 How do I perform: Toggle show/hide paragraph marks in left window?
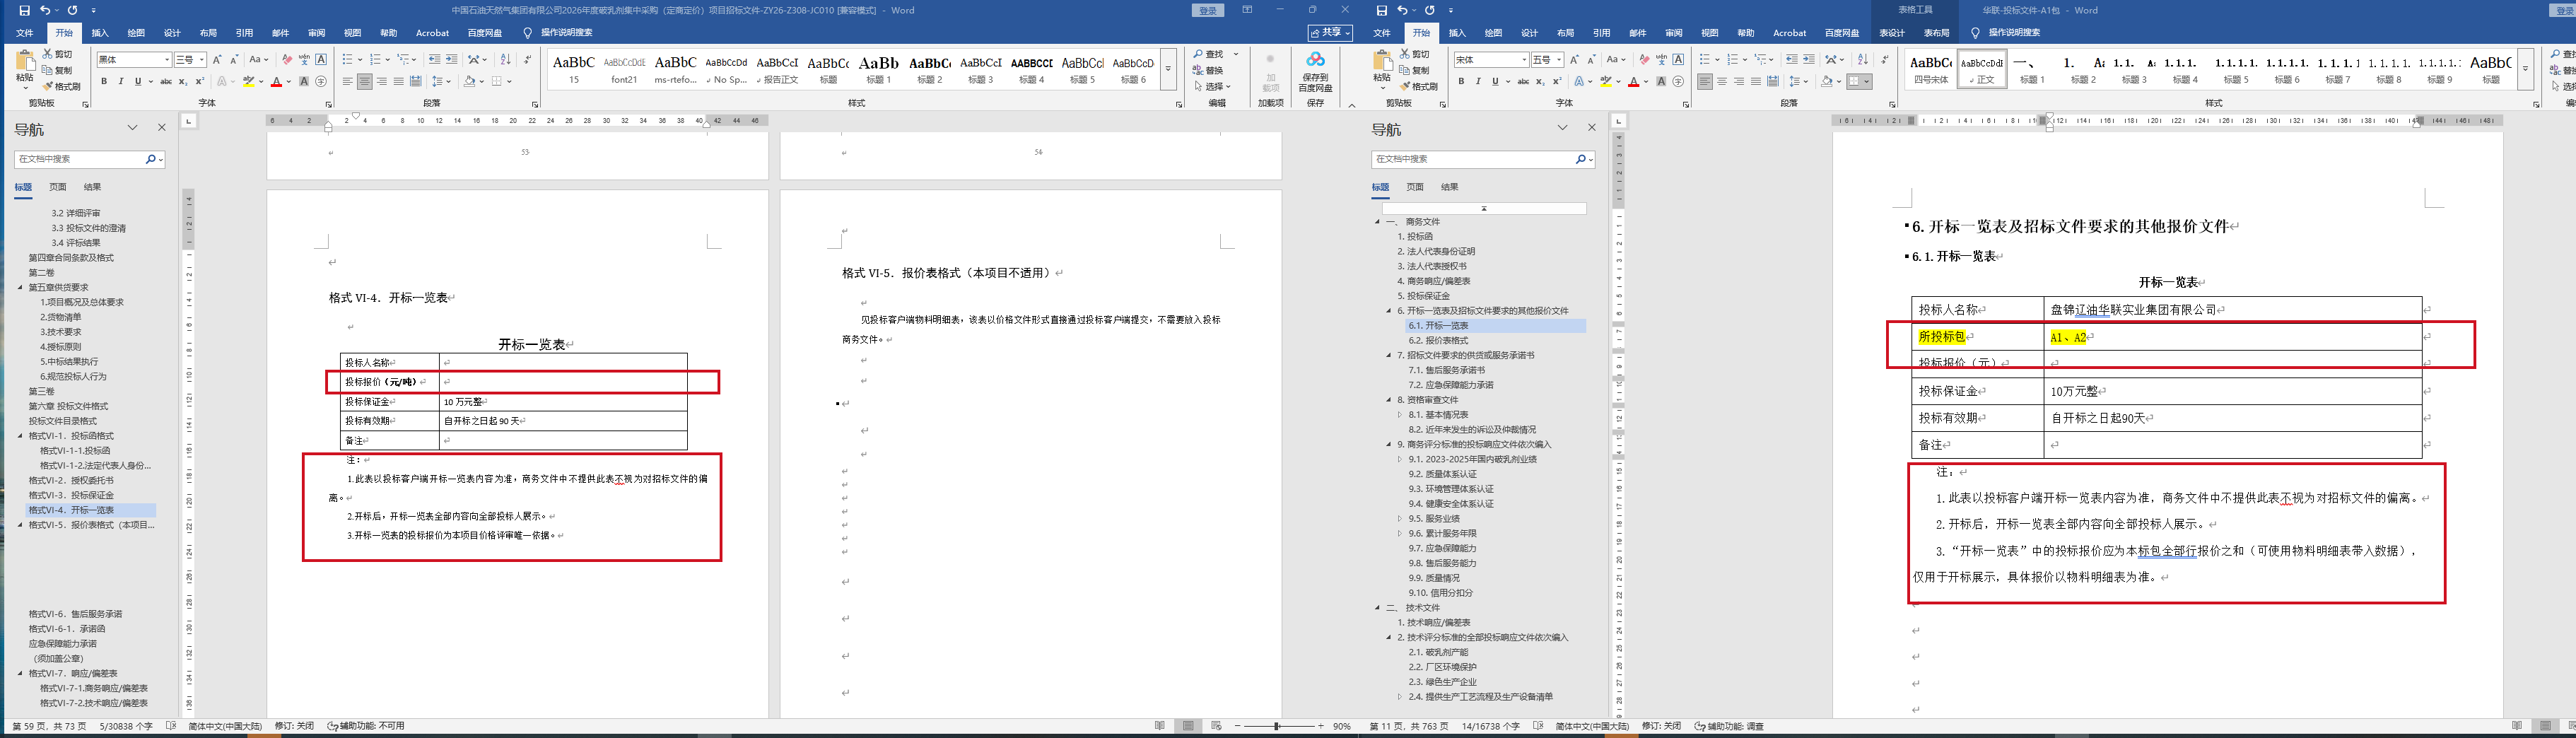528,60
